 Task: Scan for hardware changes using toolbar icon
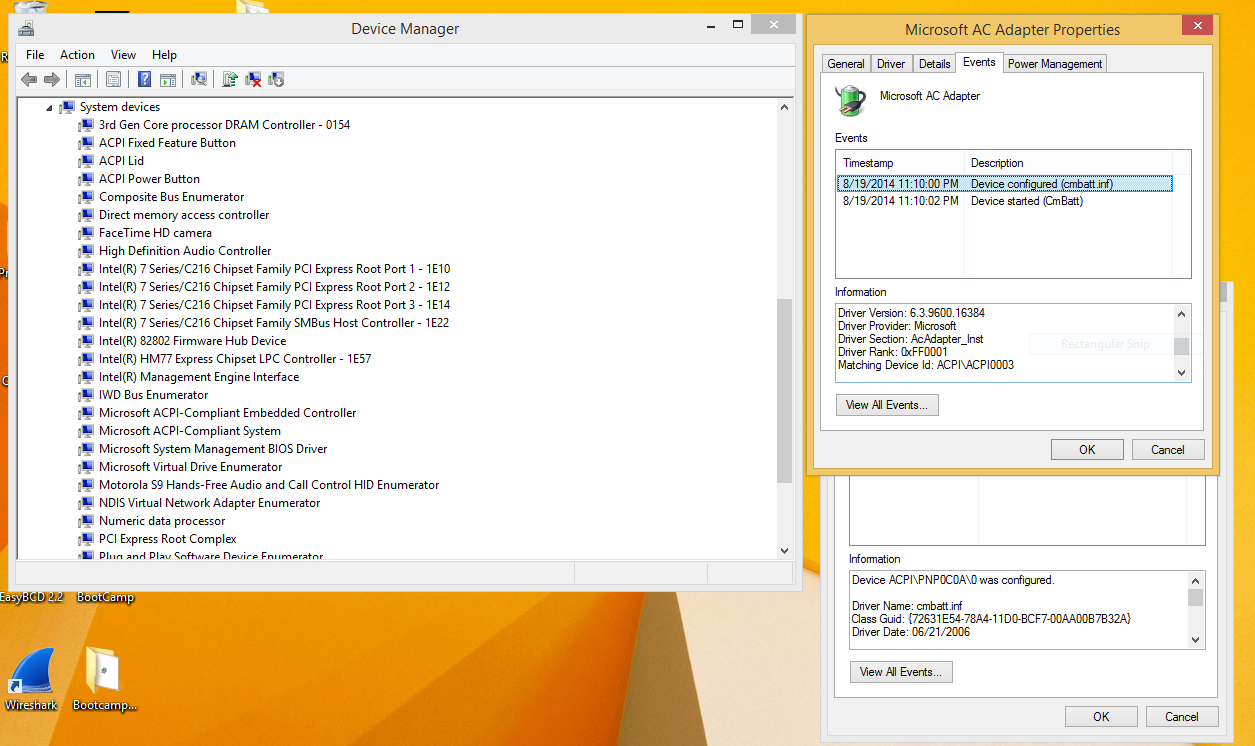pyautogui.click(x=199, y=80)
